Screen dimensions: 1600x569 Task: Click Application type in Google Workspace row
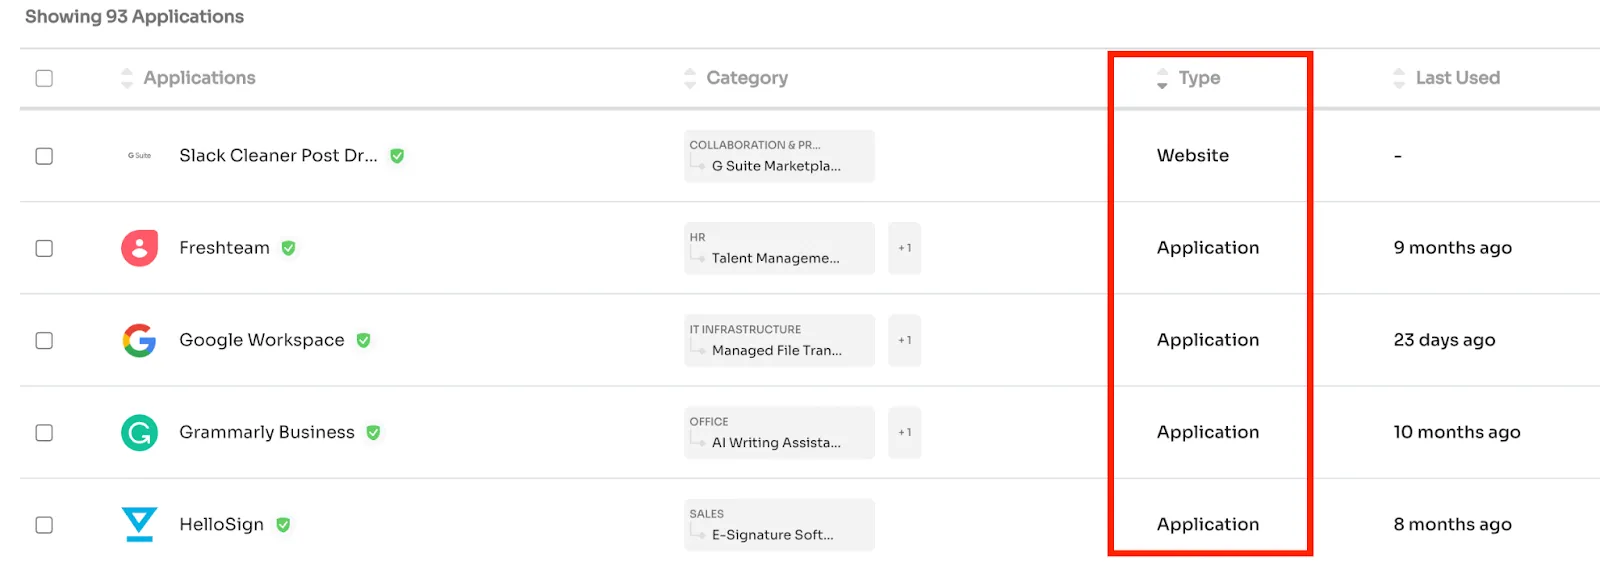pyautogui.click(x=1208, y=340)
